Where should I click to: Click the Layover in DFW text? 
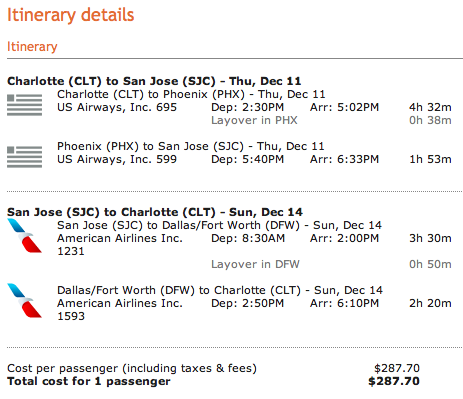255,264
